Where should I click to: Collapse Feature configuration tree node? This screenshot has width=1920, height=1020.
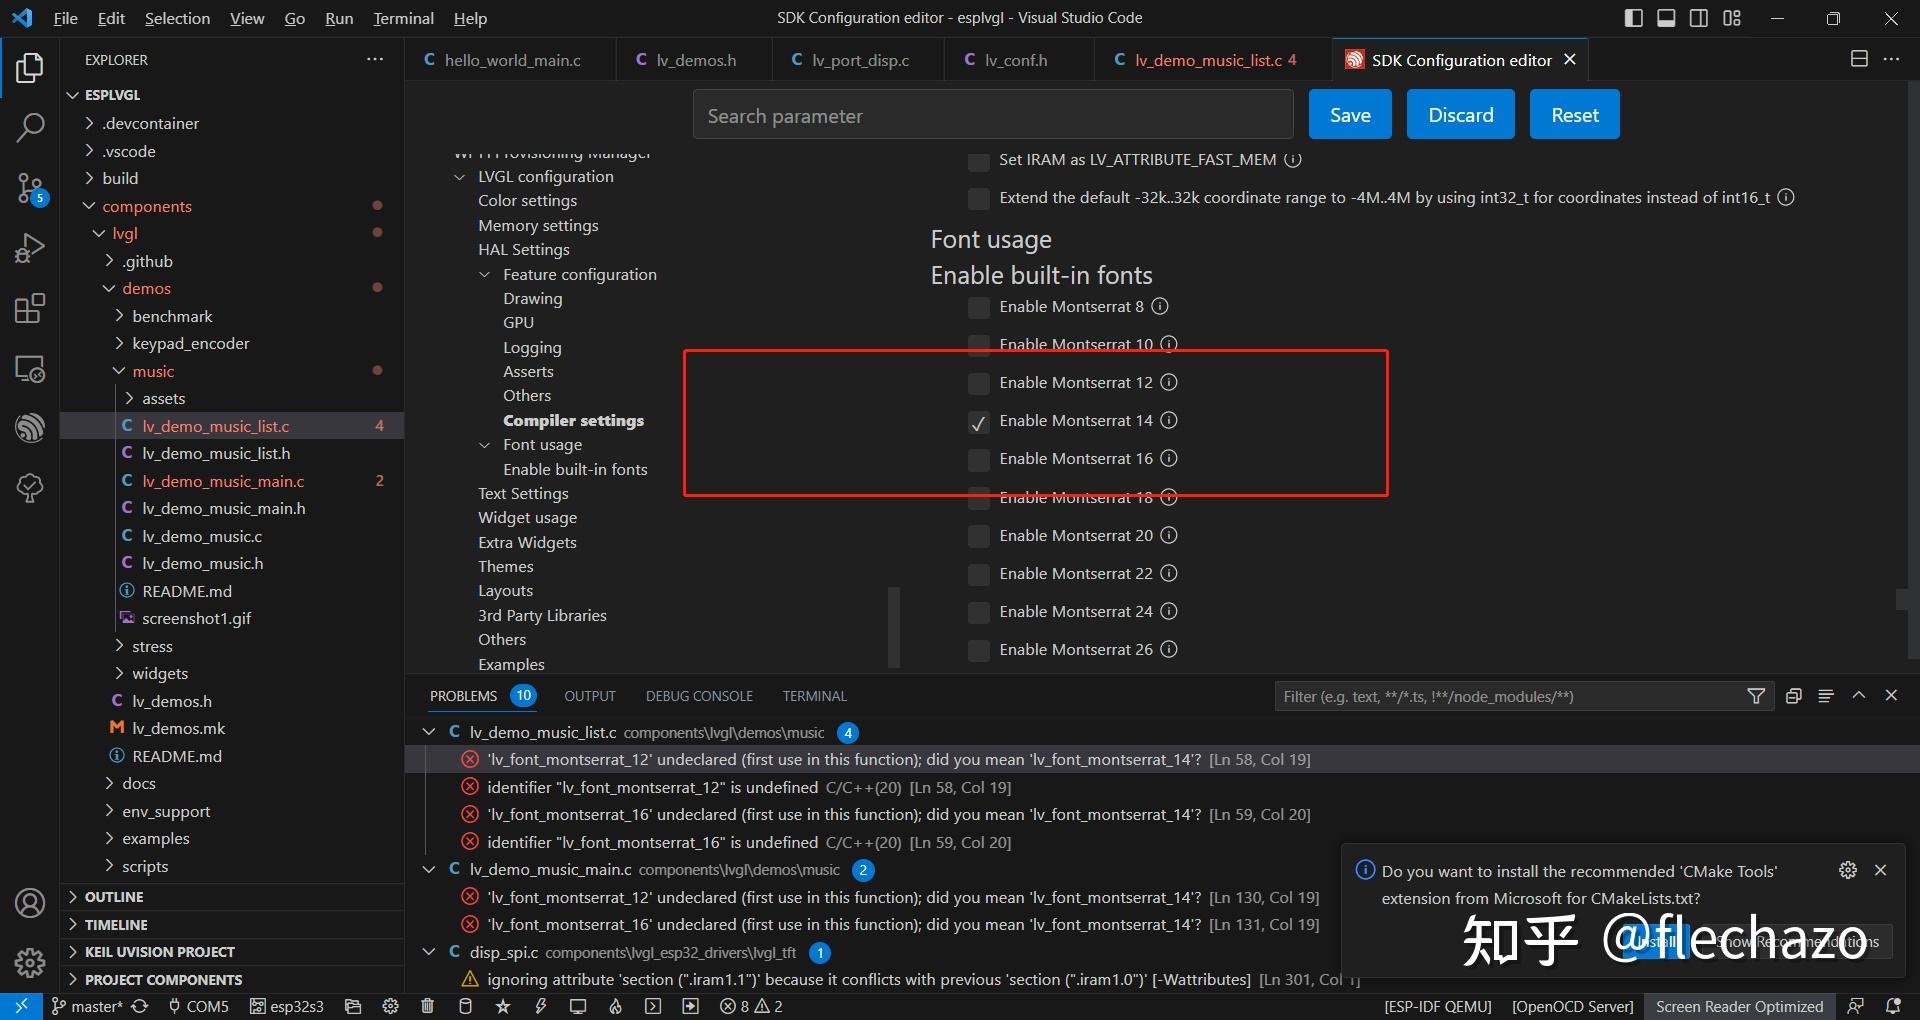pyautogui.click(x=485, y=275)
